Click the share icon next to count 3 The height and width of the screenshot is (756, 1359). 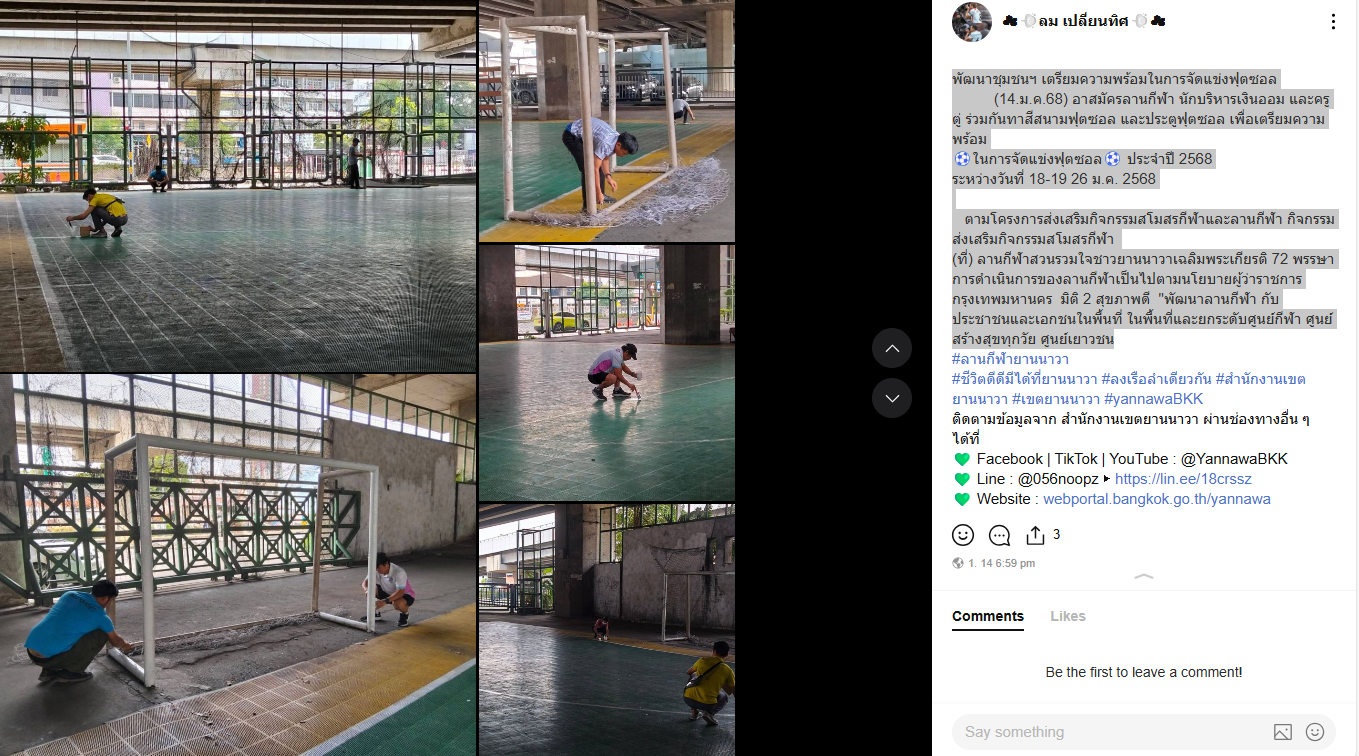click(1035, 535)
